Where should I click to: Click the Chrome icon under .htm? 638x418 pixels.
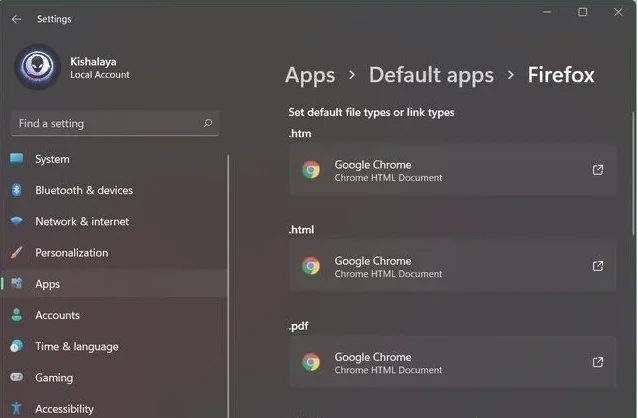[x=311, y=170]
